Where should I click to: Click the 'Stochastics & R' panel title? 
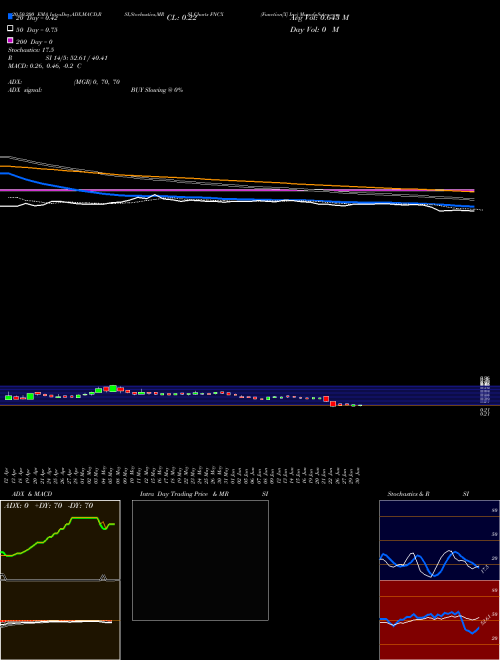408,494
